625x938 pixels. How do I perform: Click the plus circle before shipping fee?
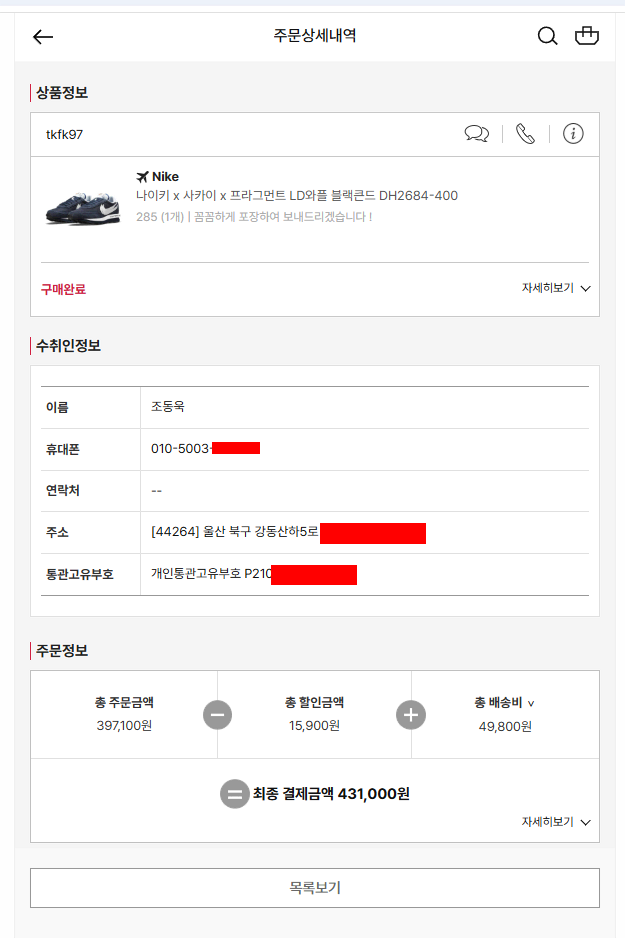point(411,715)
